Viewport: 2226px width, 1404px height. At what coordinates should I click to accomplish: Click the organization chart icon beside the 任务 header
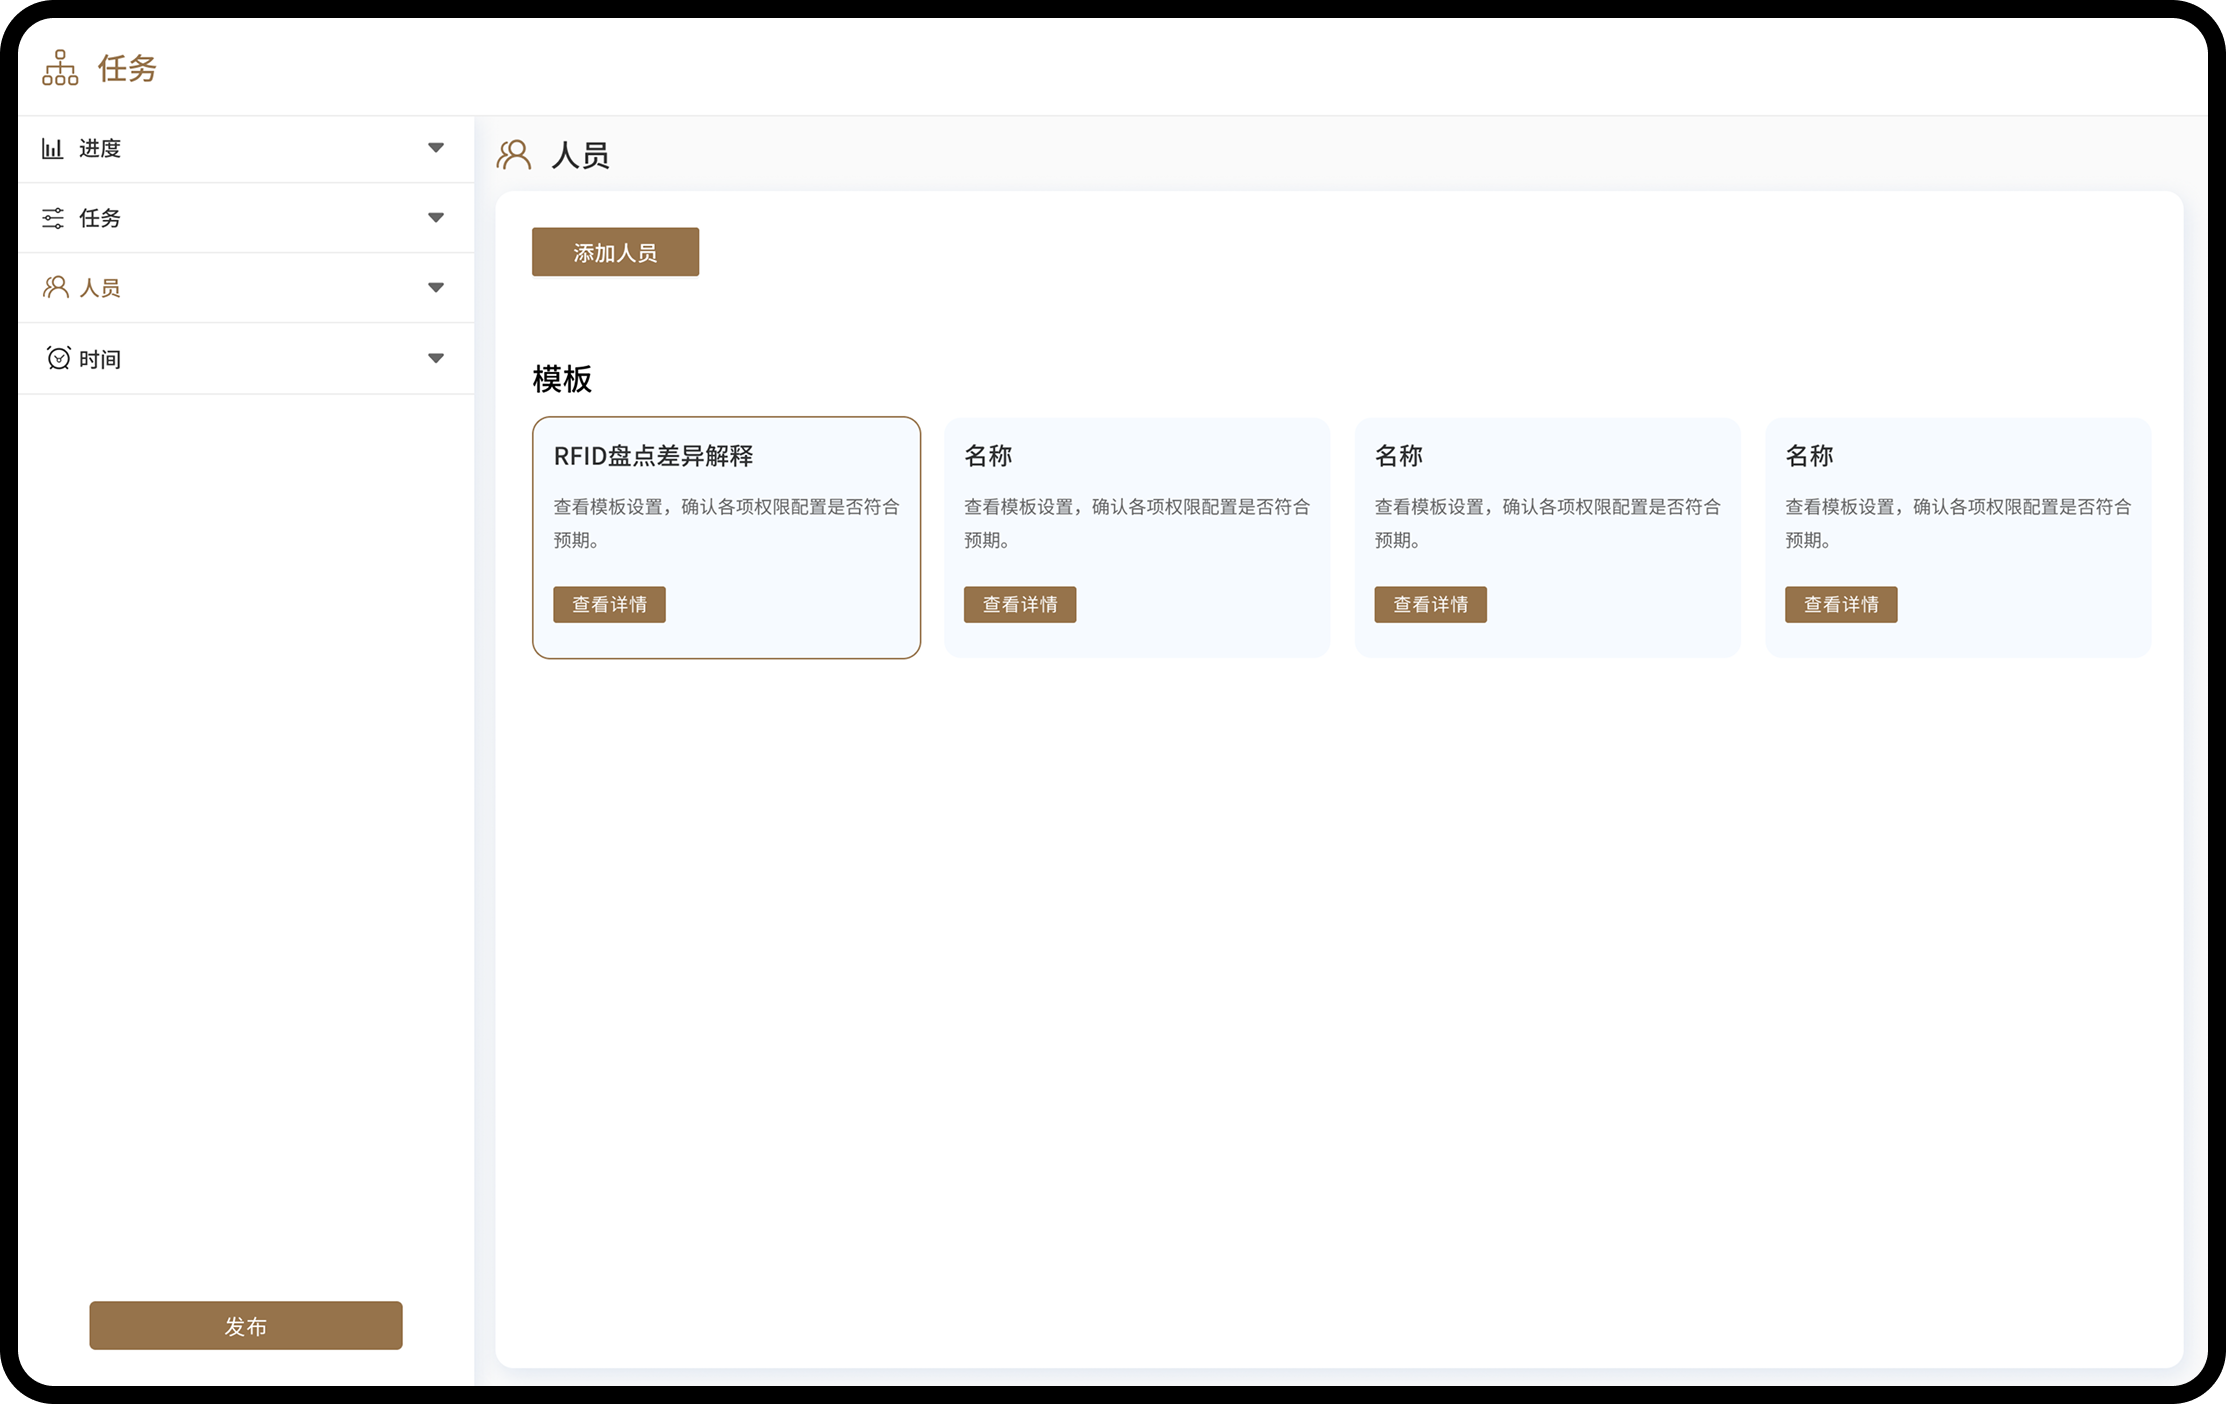[x=60, y=68]
